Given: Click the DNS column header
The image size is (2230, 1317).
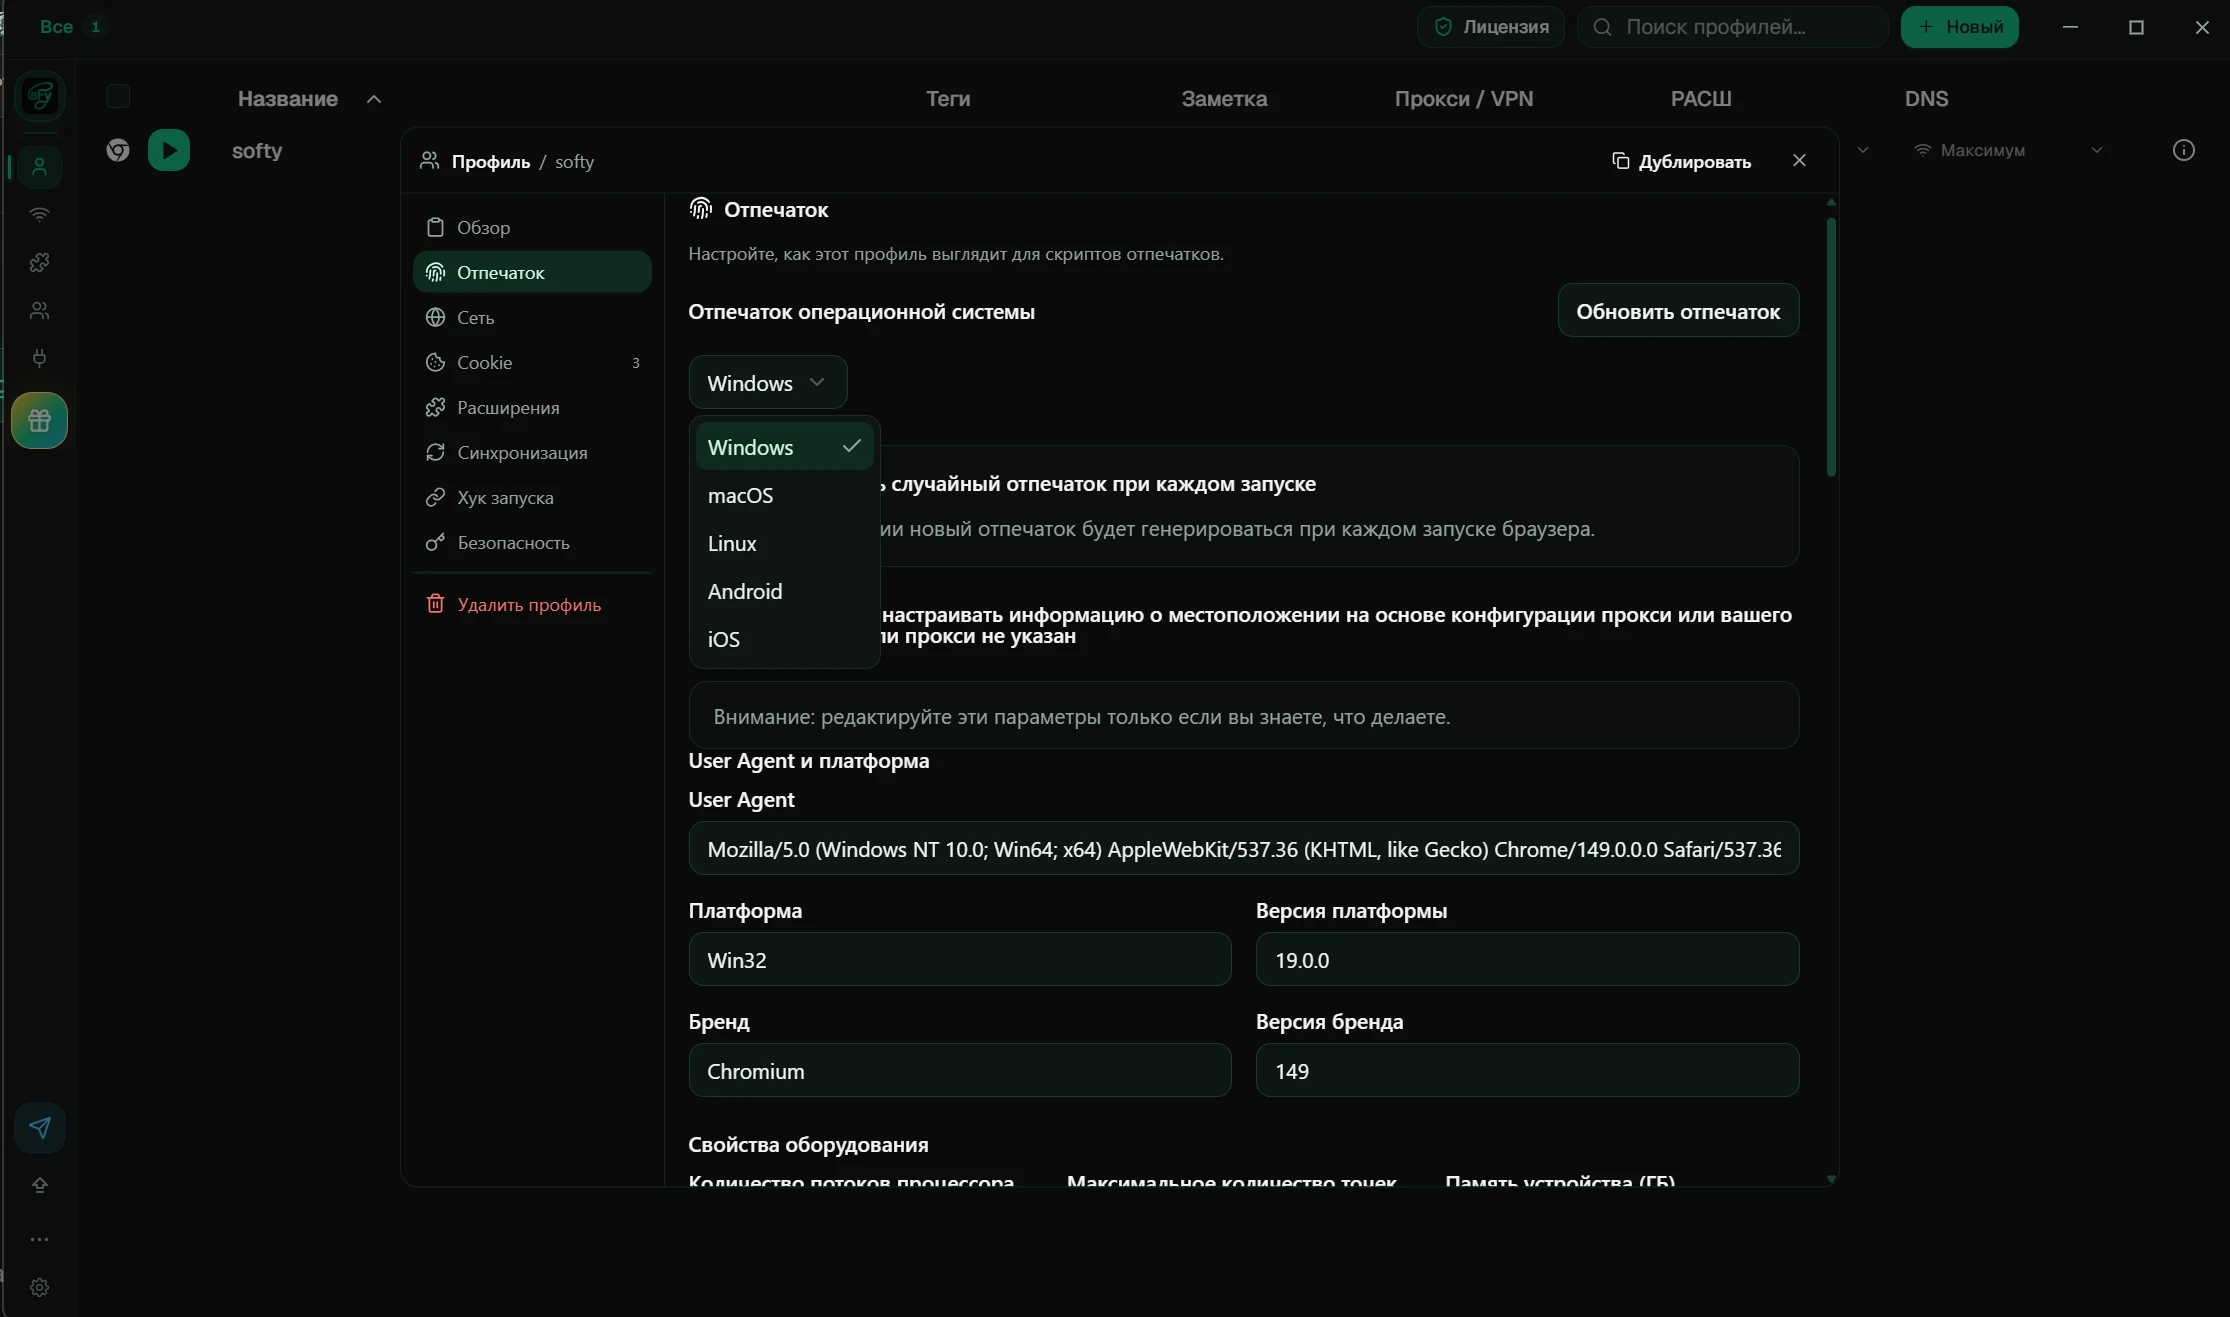Looking at the screenshot, I should coord(1926,99).
